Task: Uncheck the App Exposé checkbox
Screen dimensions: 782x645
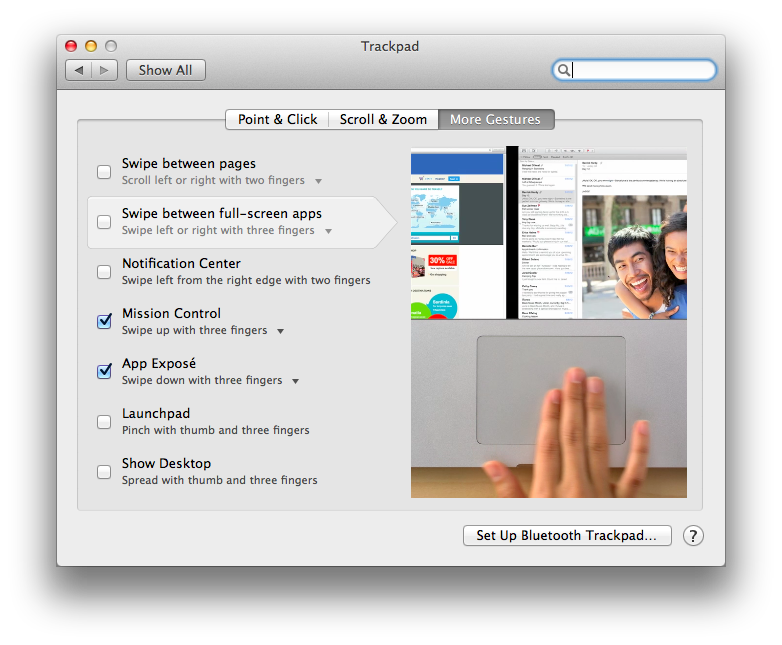Action: pos(104,371)
